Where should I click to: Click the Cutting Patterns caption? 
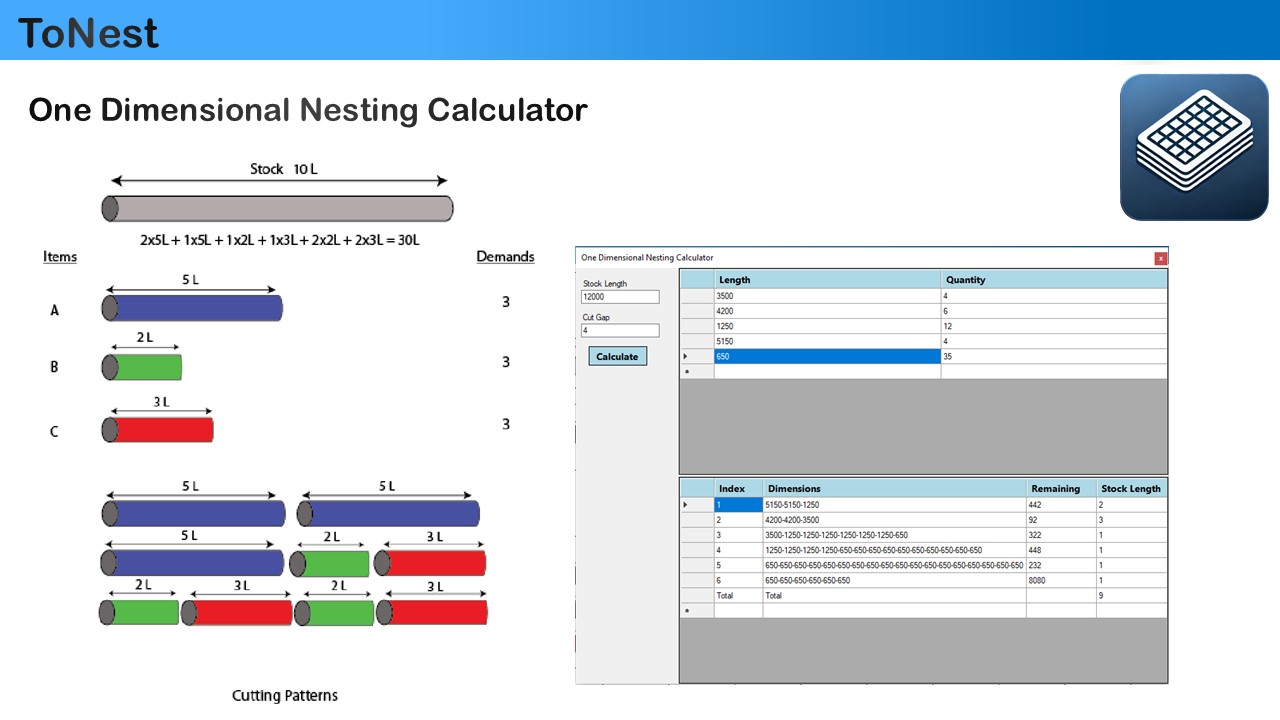tap(285, 695)
